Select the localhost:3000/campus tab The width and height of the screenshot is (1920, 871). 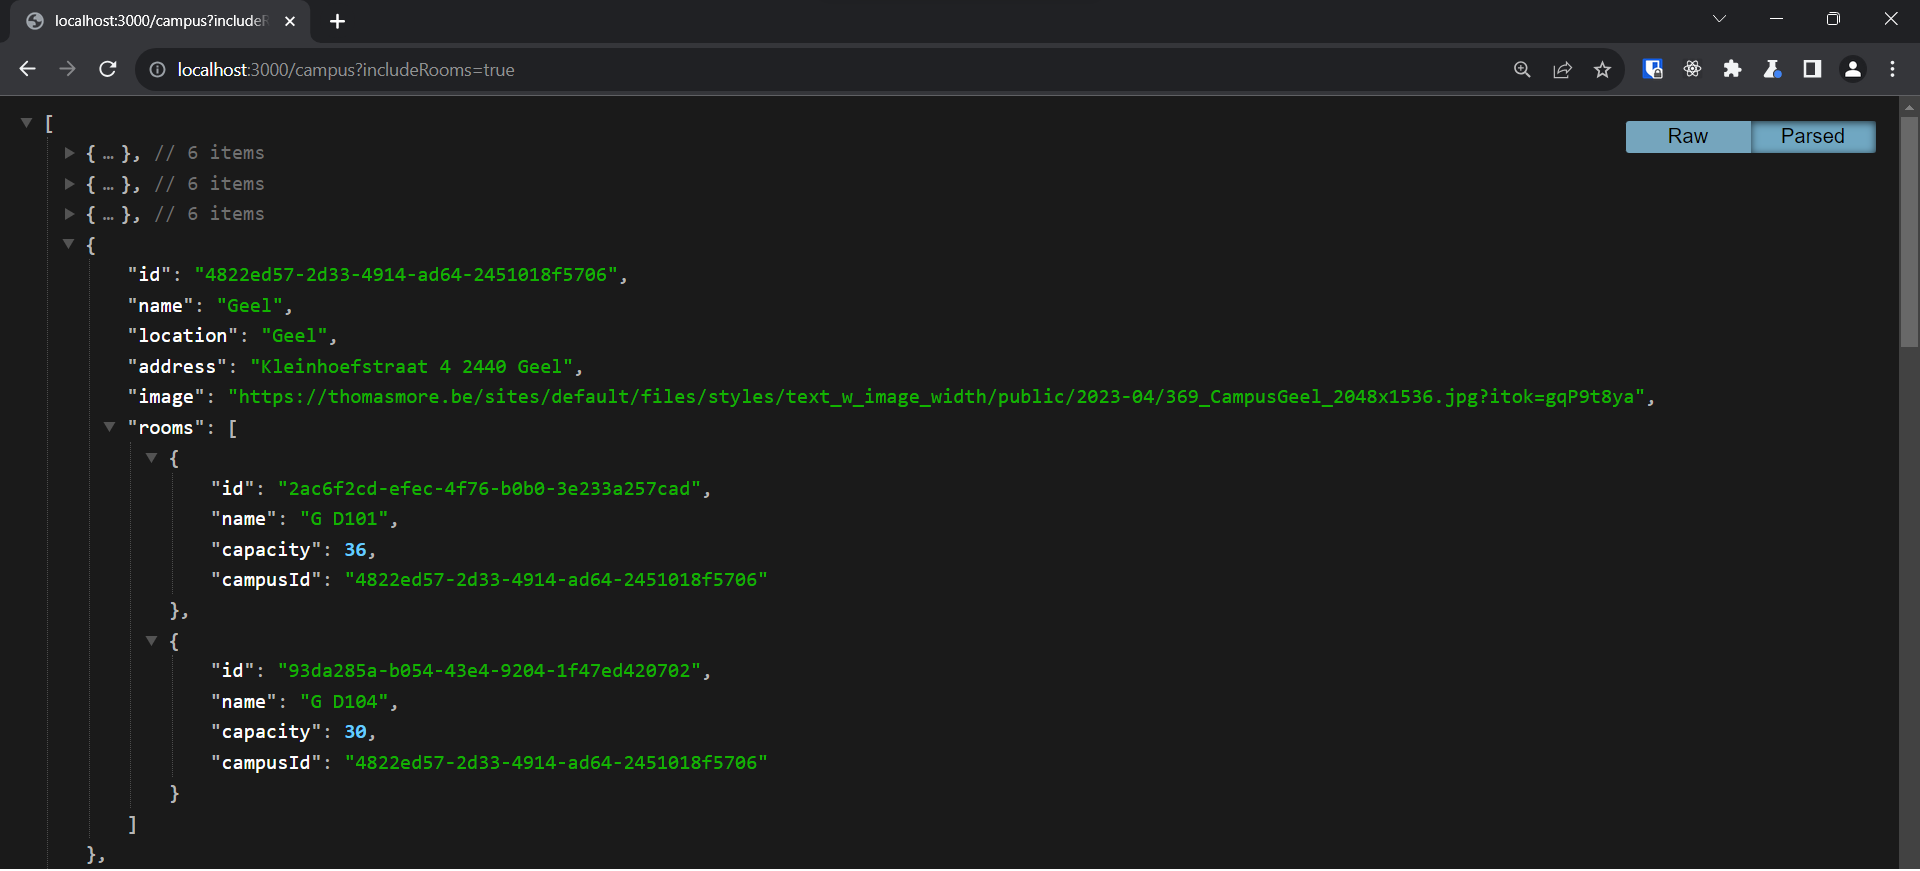click(x=160, y=21)
